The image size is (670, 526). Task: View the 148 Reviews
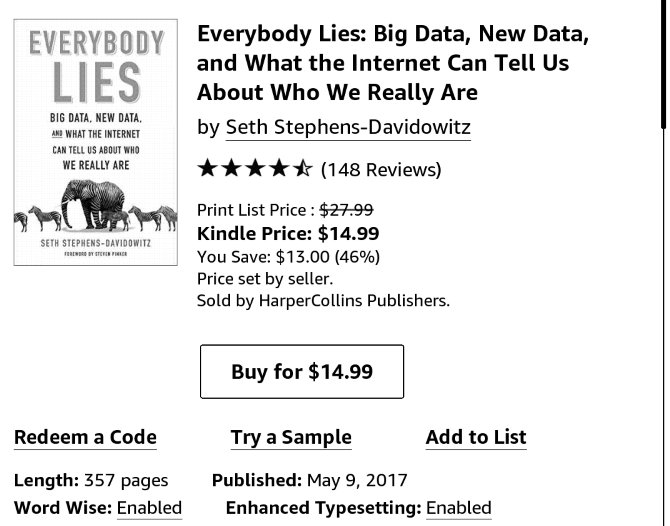coord(381,169)
